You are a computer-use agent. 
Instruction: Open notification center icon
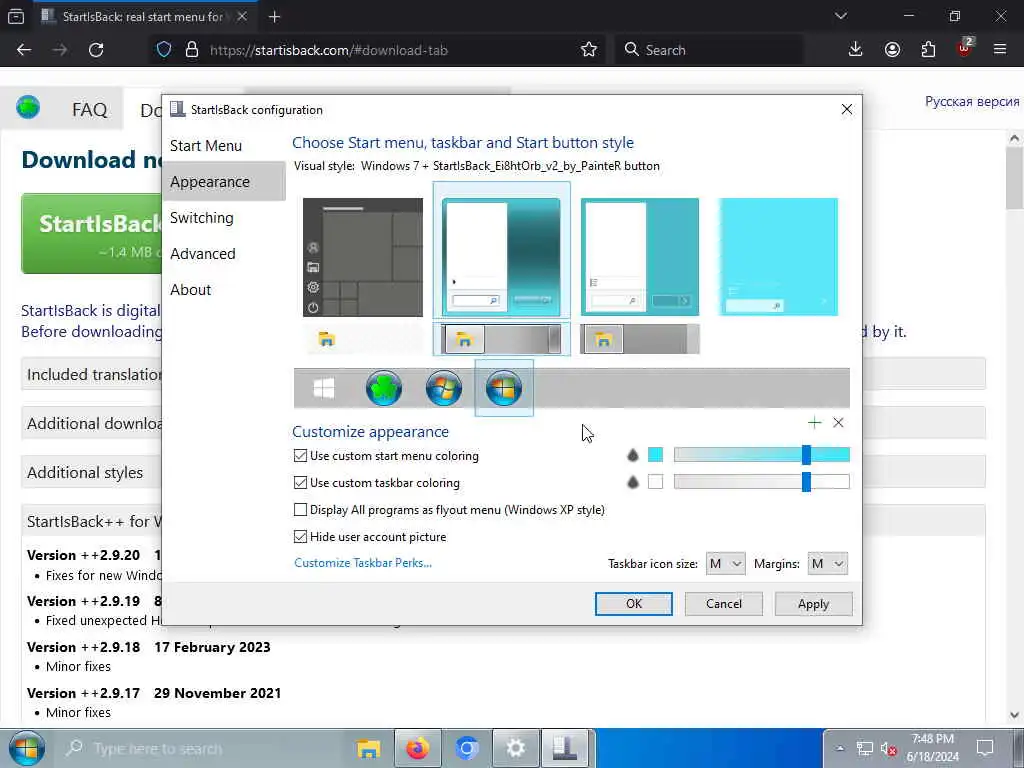point(985,748)
